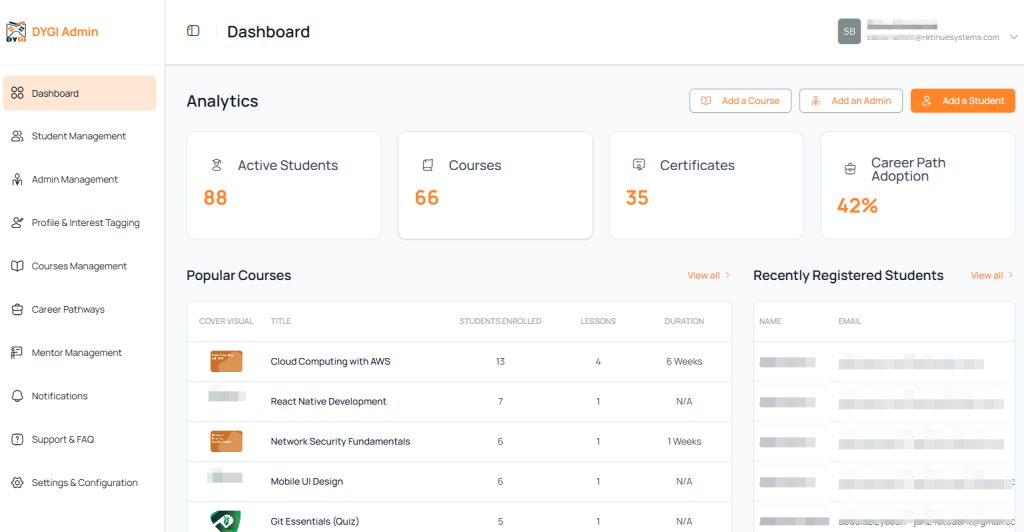1024x532 pixels.
Task: Open View all for Popular Courses
Action: 708,275
